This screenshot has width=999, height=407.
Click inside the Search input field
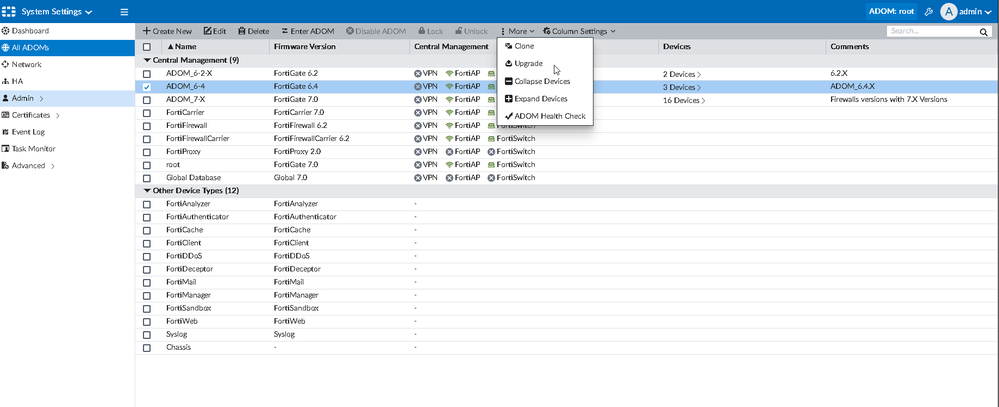pos(930,32)
